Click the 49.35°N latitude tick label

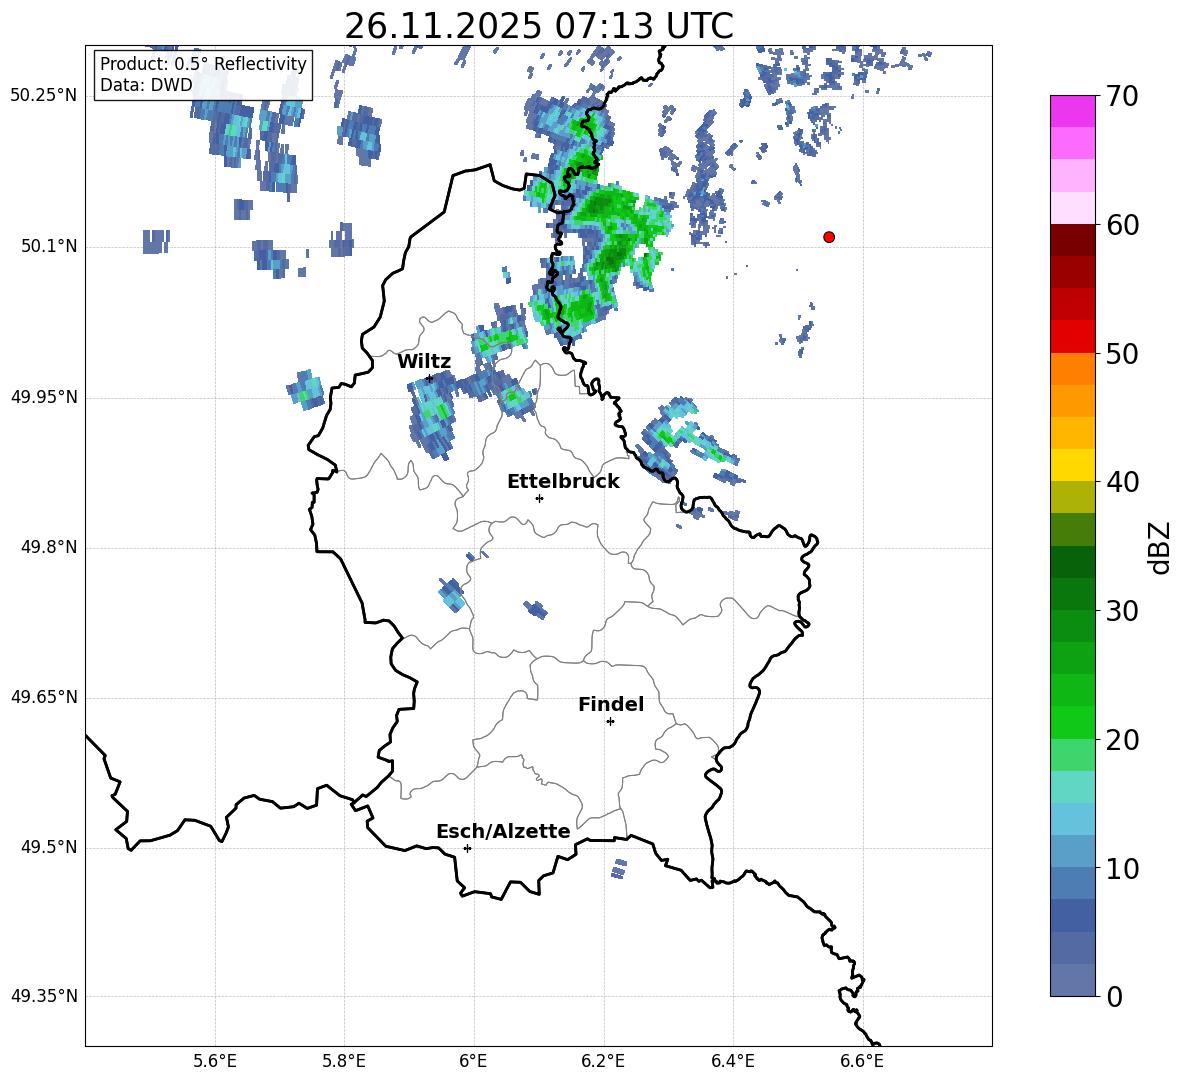click(44, 996)
